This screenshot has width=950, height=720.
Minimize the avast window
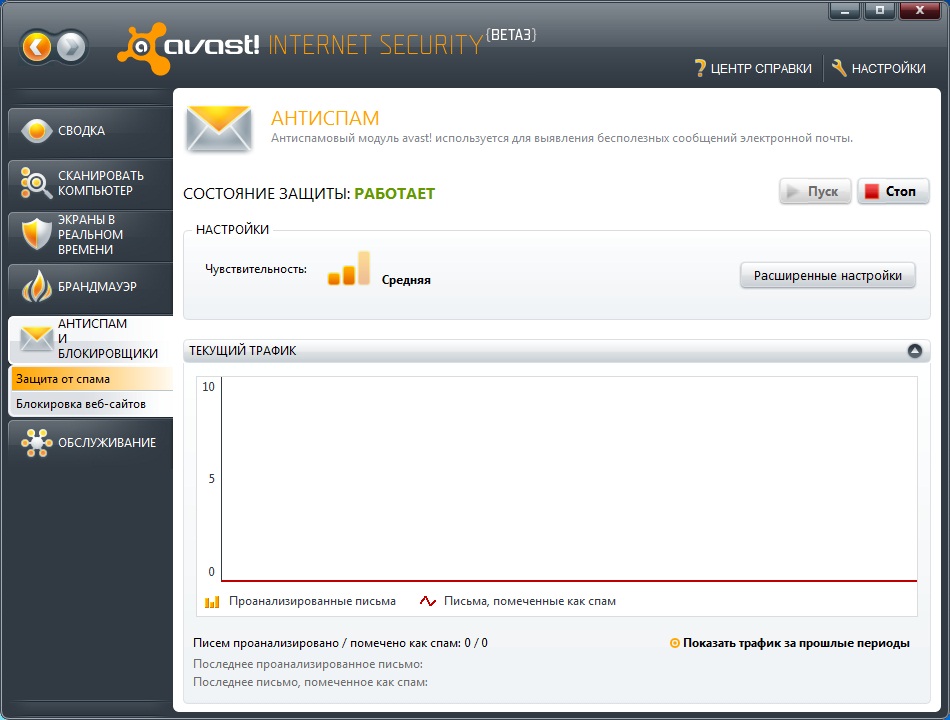845,11
